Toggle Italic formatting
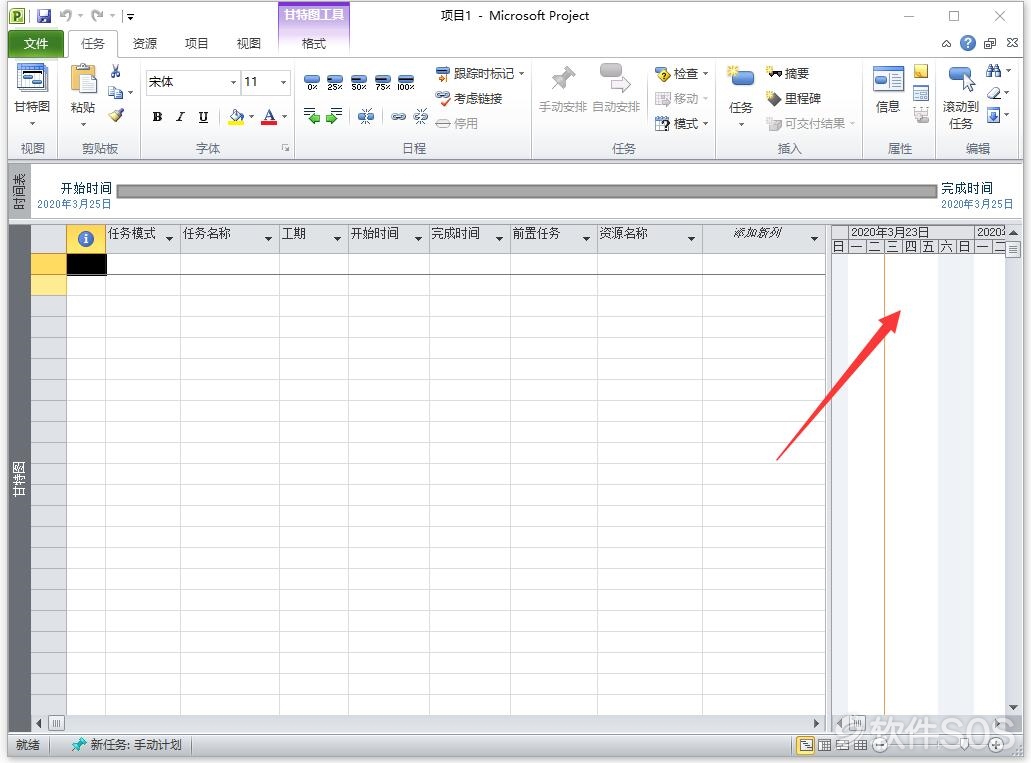Image resolution: width=1031 pixels, height=763 pixels. [x=180, y=117]
